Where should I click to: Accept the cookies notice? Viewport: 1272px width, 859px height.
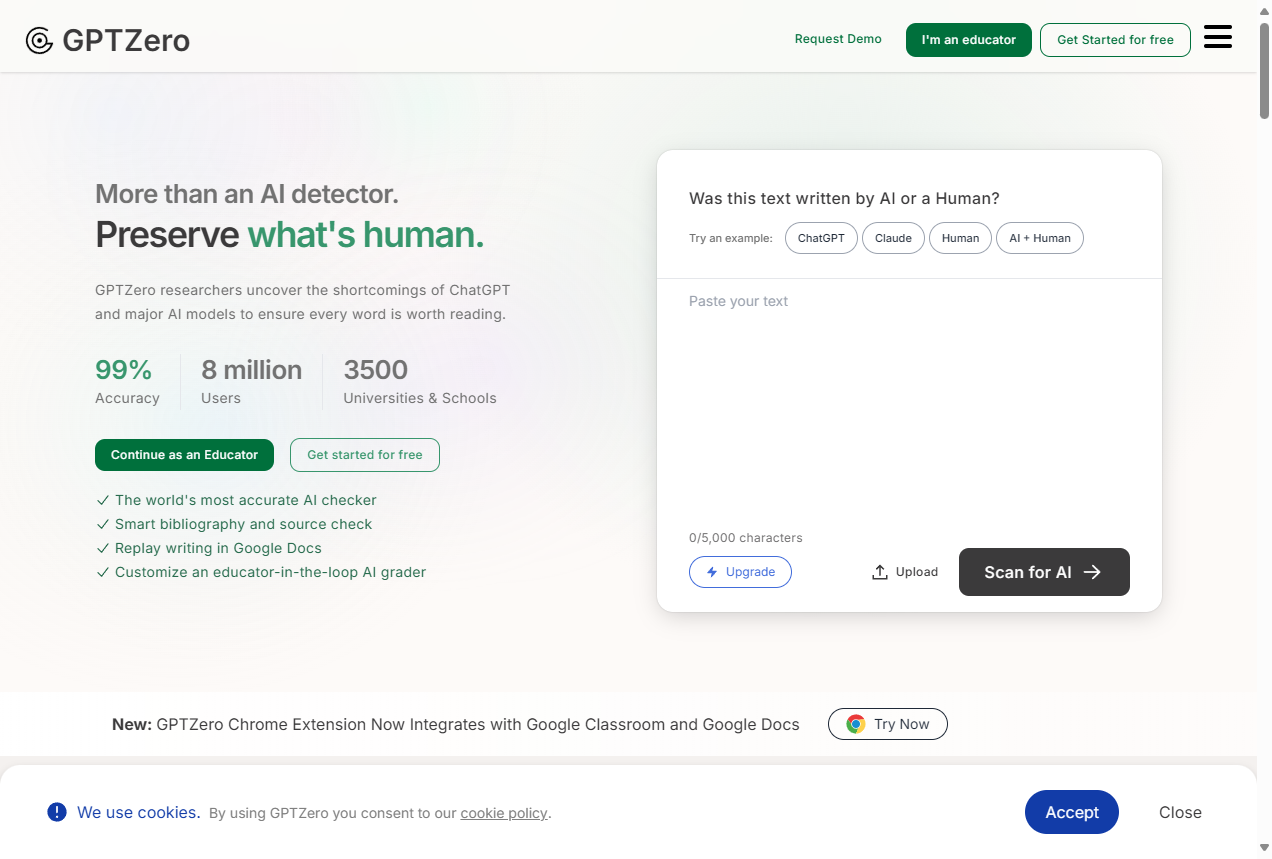point(1071,812)
